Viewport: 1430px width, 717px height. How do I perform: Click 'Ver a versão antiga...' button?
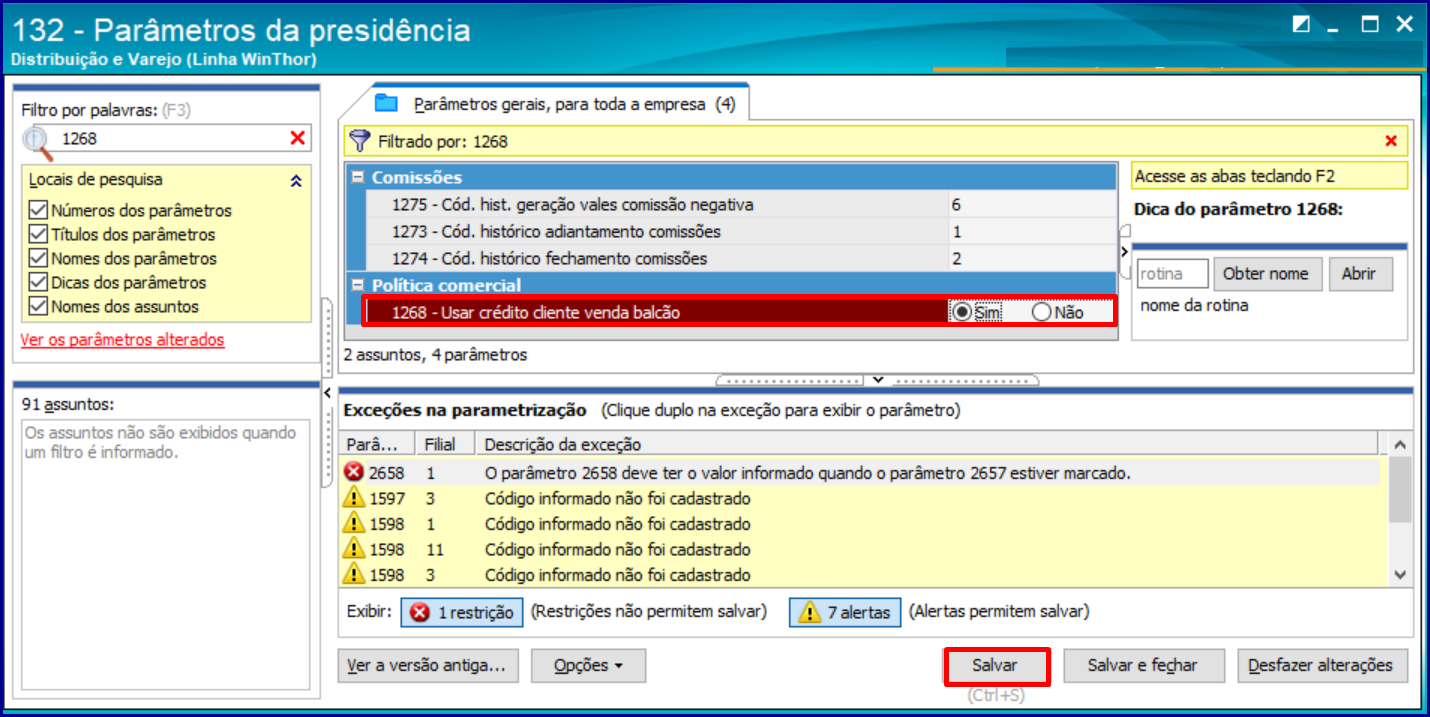[429, 665]
